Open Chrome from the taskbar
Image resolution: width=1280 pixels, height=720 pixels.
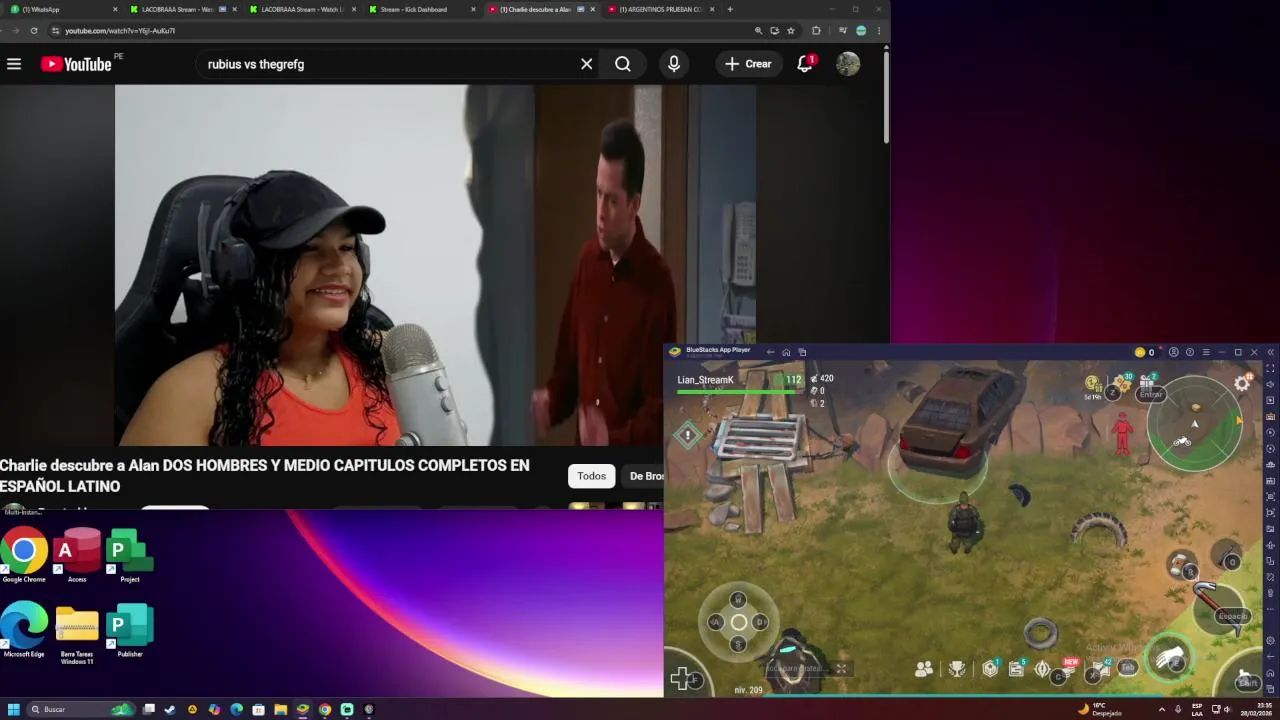(325, 709)
